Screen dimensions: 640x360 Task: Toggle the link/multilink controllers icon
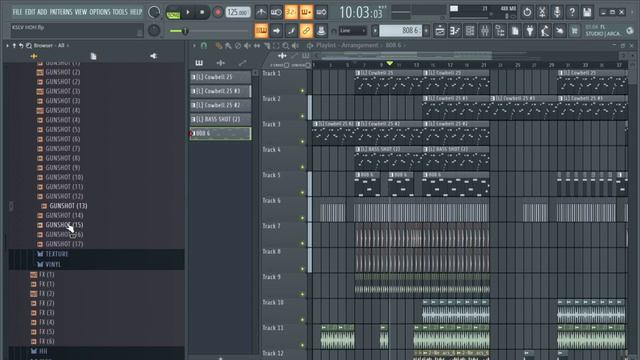pos(306,31)
